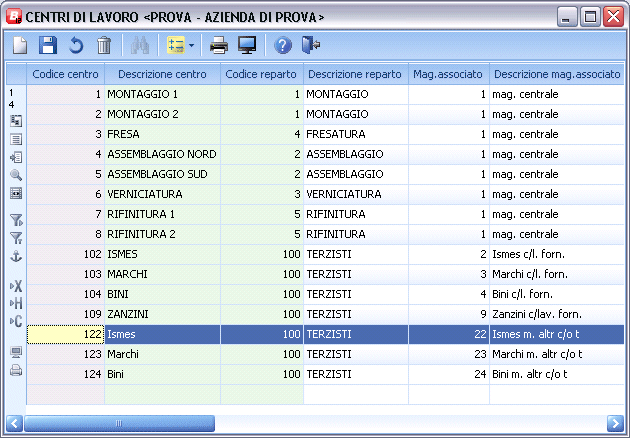Click the Bini cell in row 124
Viewport: 630px width, 438px height.
coord(162,374)
